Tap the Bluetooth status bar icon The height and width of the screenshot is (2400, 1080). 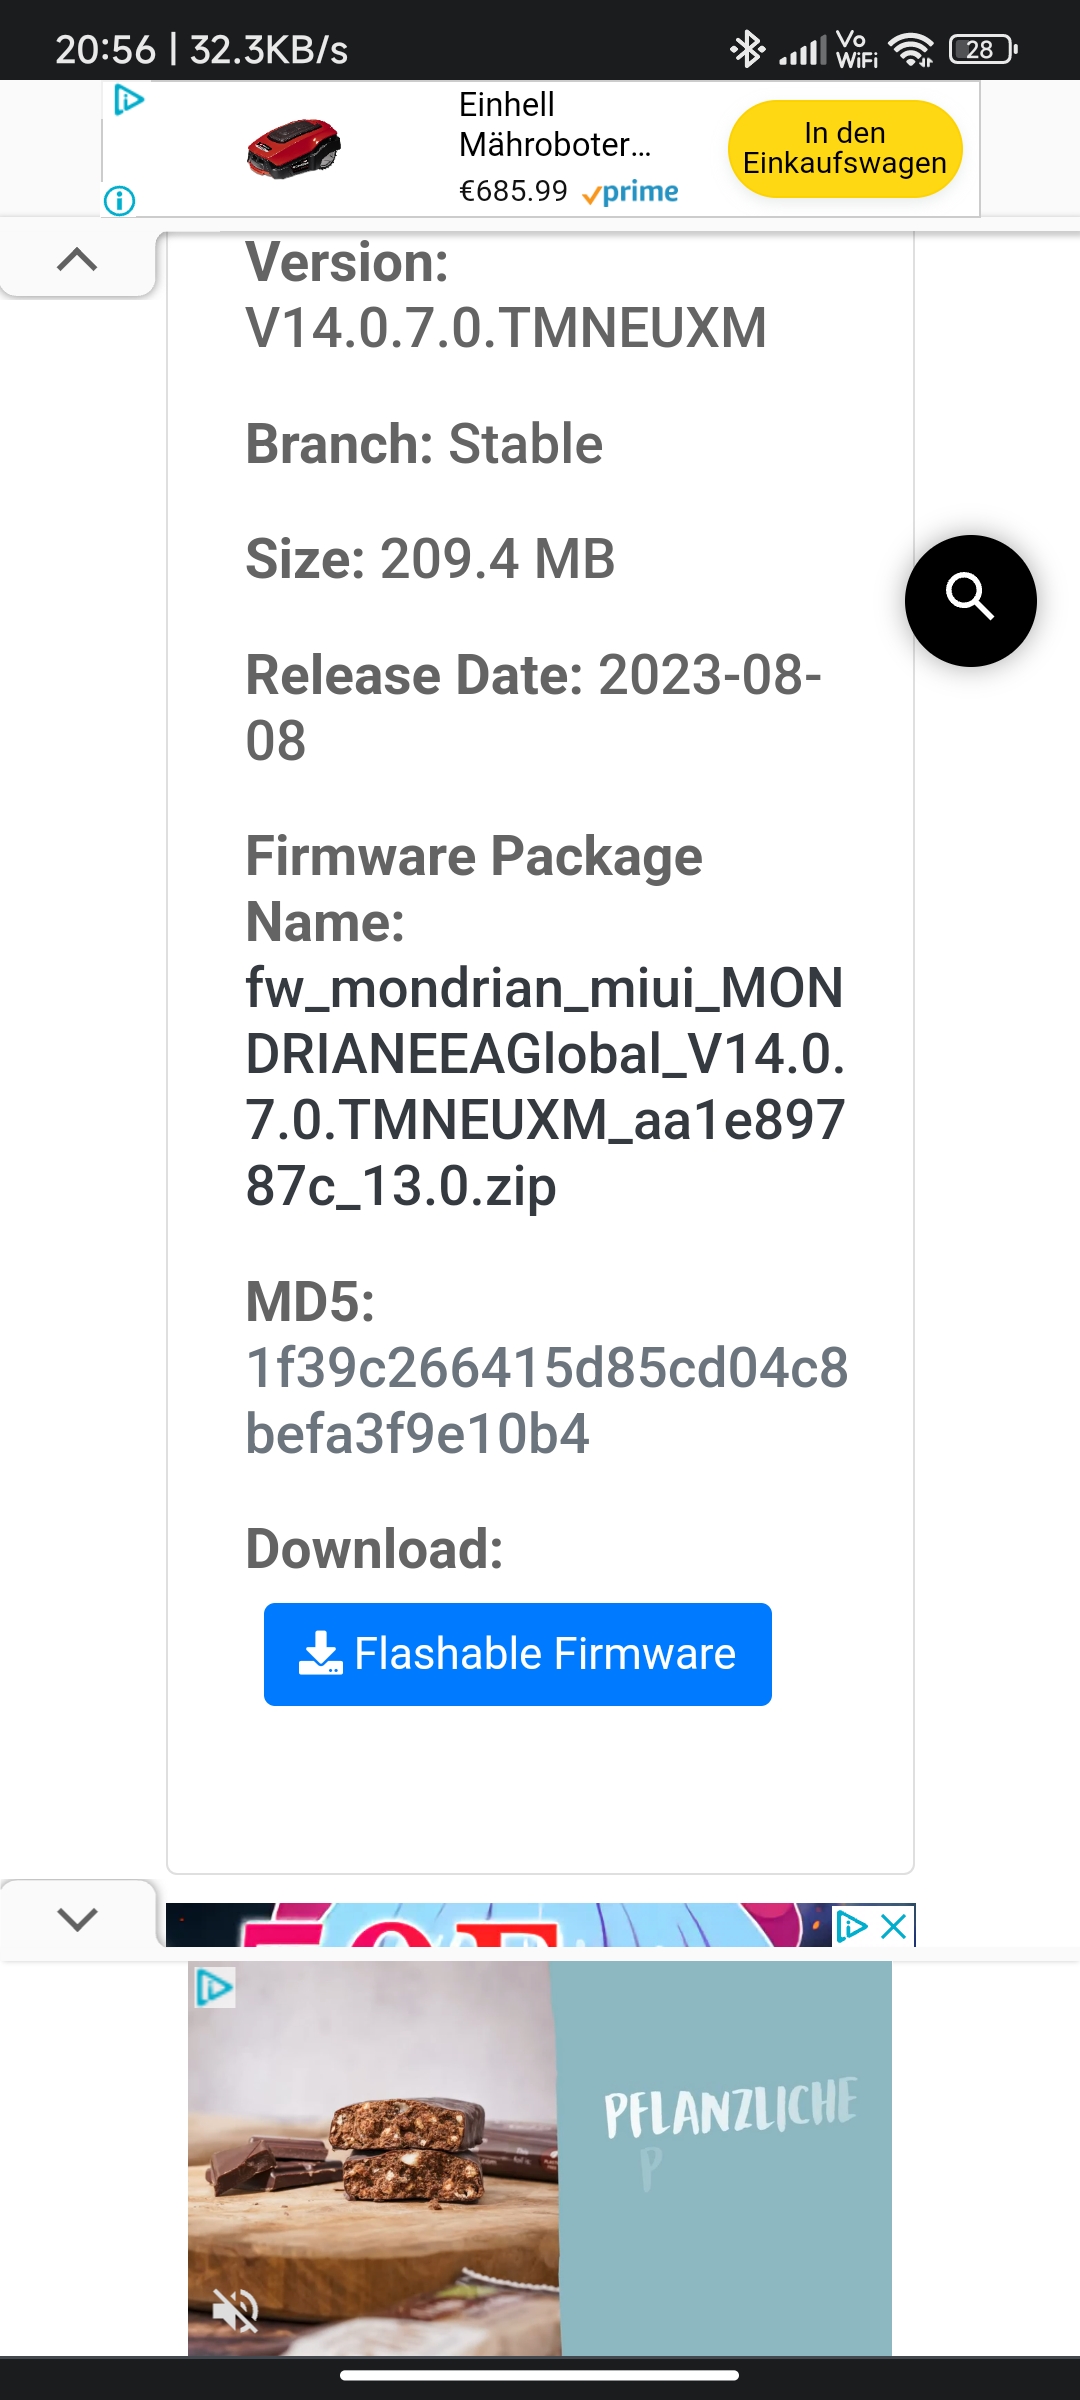(747, 48)
